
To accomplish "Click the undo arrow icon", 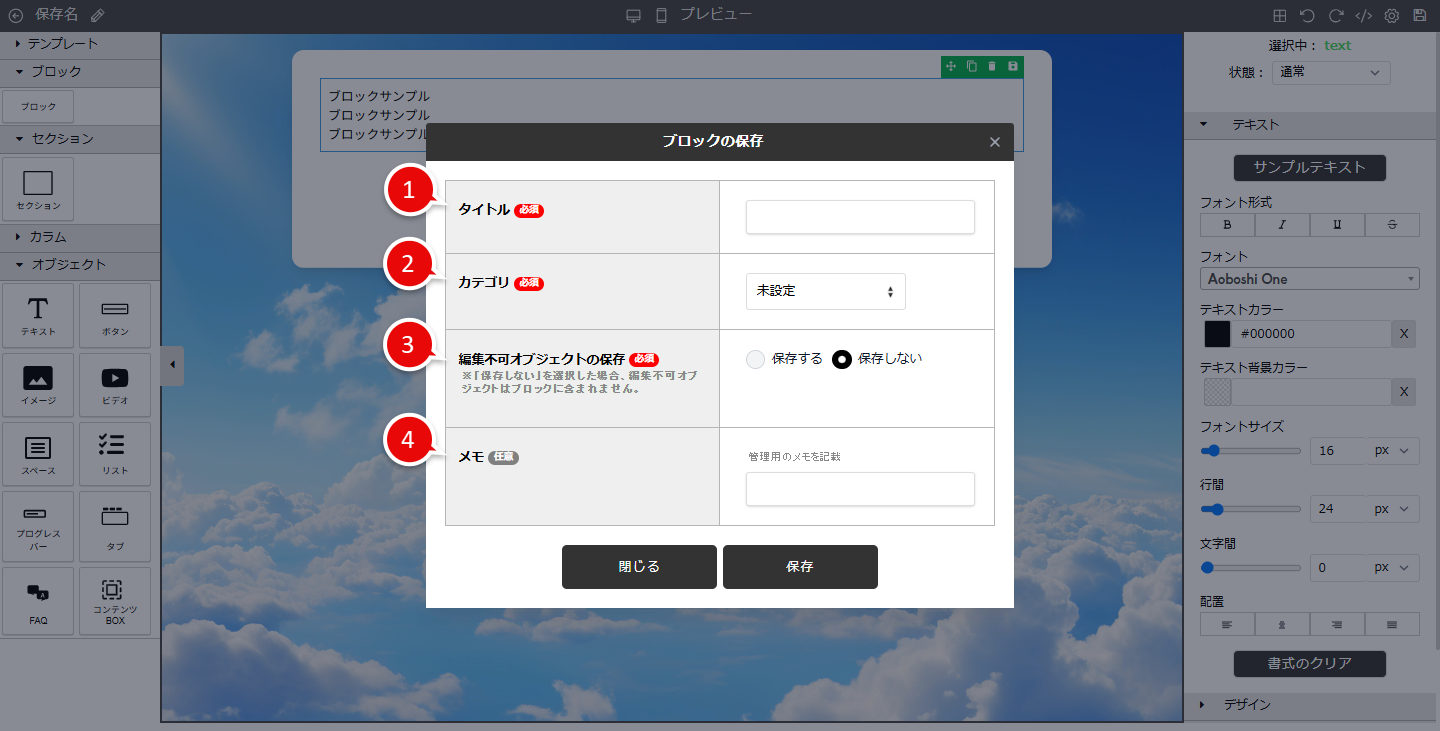I will 1307,15.
